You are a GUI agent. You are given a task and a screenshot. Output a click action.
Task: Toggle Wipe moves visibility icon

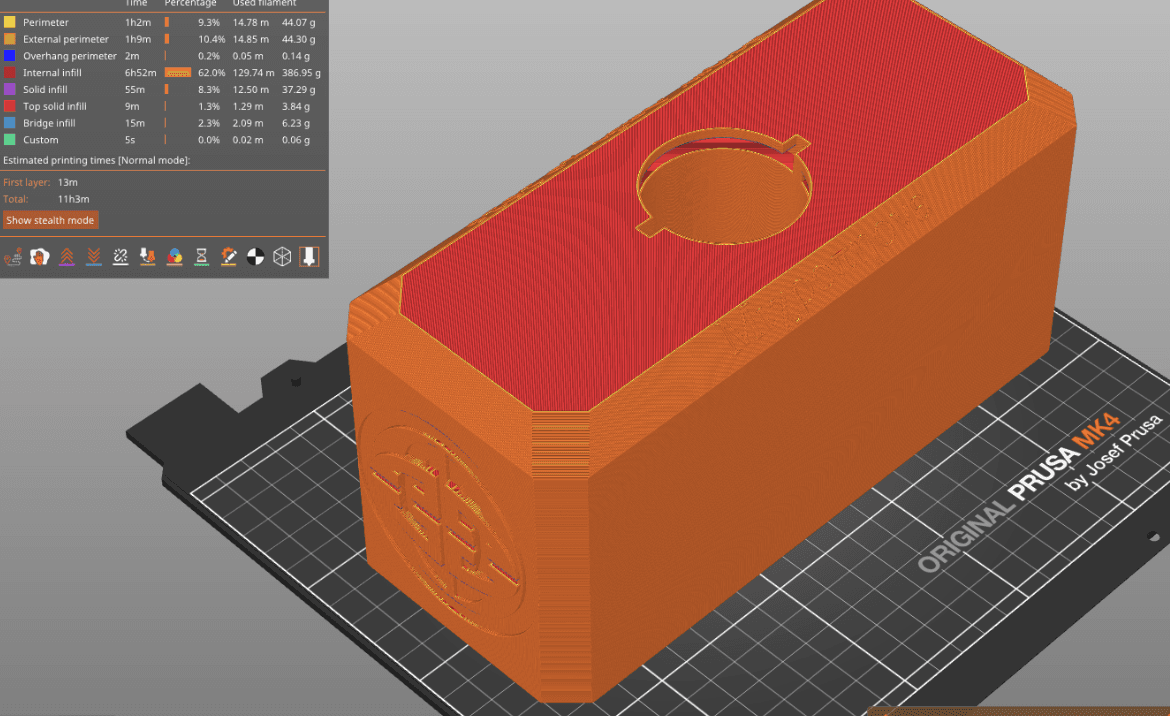40,257
